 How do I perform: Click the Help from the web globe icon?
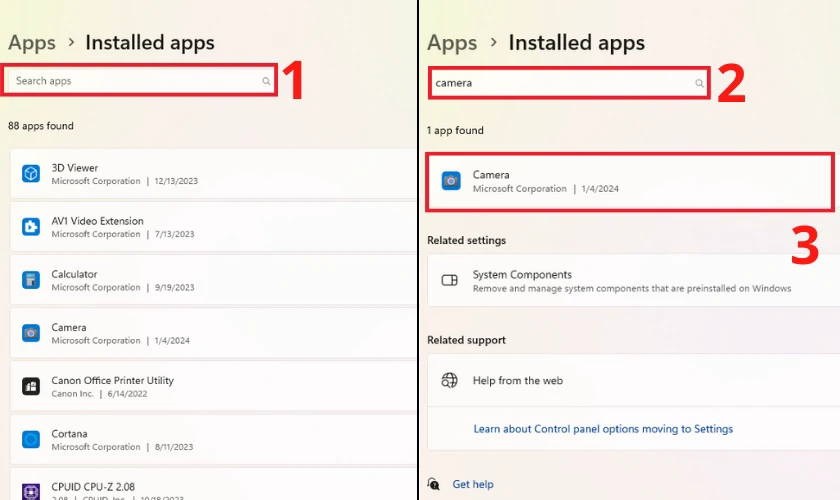[x=449, y=380]
